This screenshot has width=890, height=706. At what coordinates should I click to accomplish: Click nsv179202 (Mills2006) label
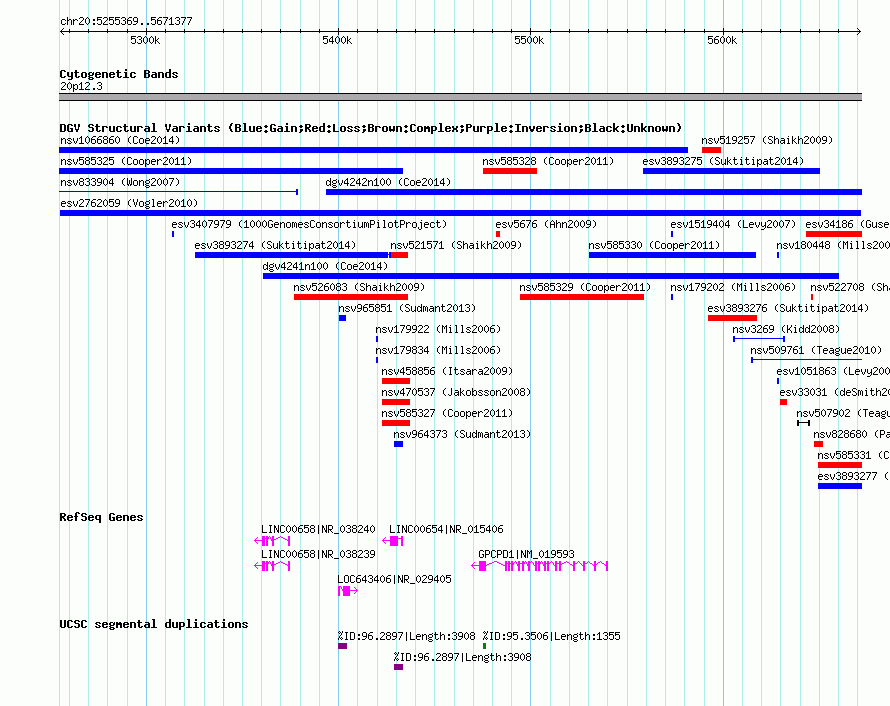pyautogui.click(x=733, y=287)
